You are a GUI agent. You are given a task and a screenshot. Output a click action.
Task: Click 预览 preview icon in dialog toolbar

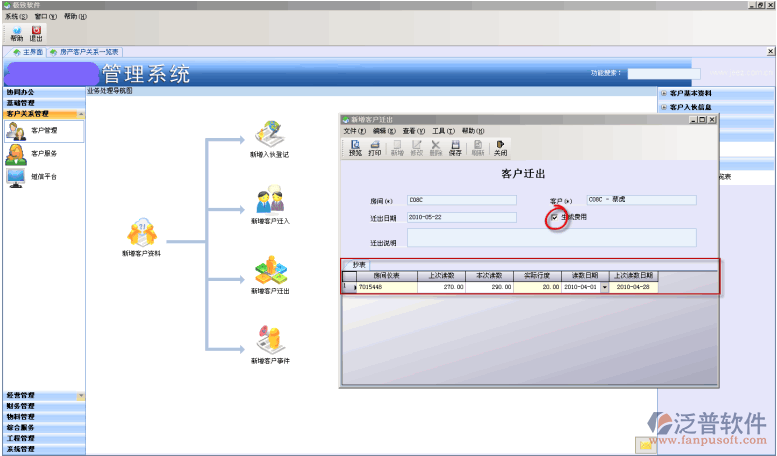pos(355,148)
